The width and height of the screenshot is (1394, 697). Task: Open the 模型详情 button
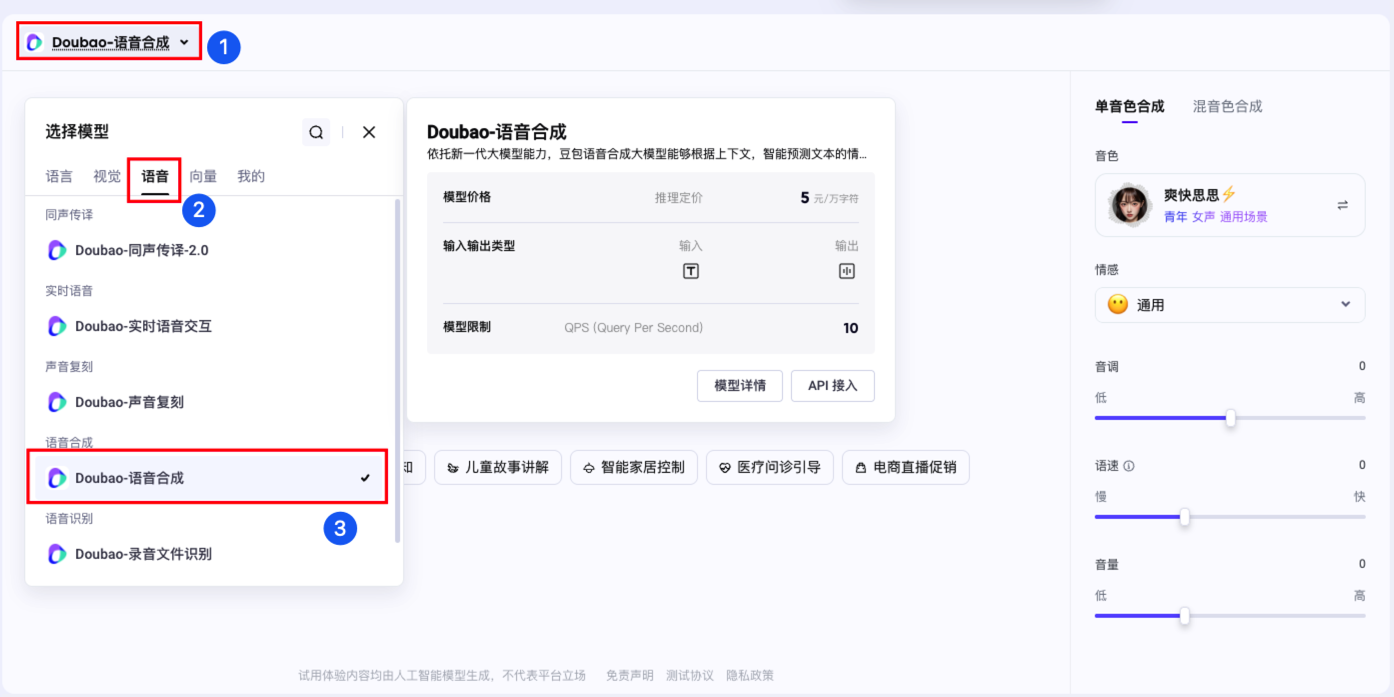click(x=740, y=385)
